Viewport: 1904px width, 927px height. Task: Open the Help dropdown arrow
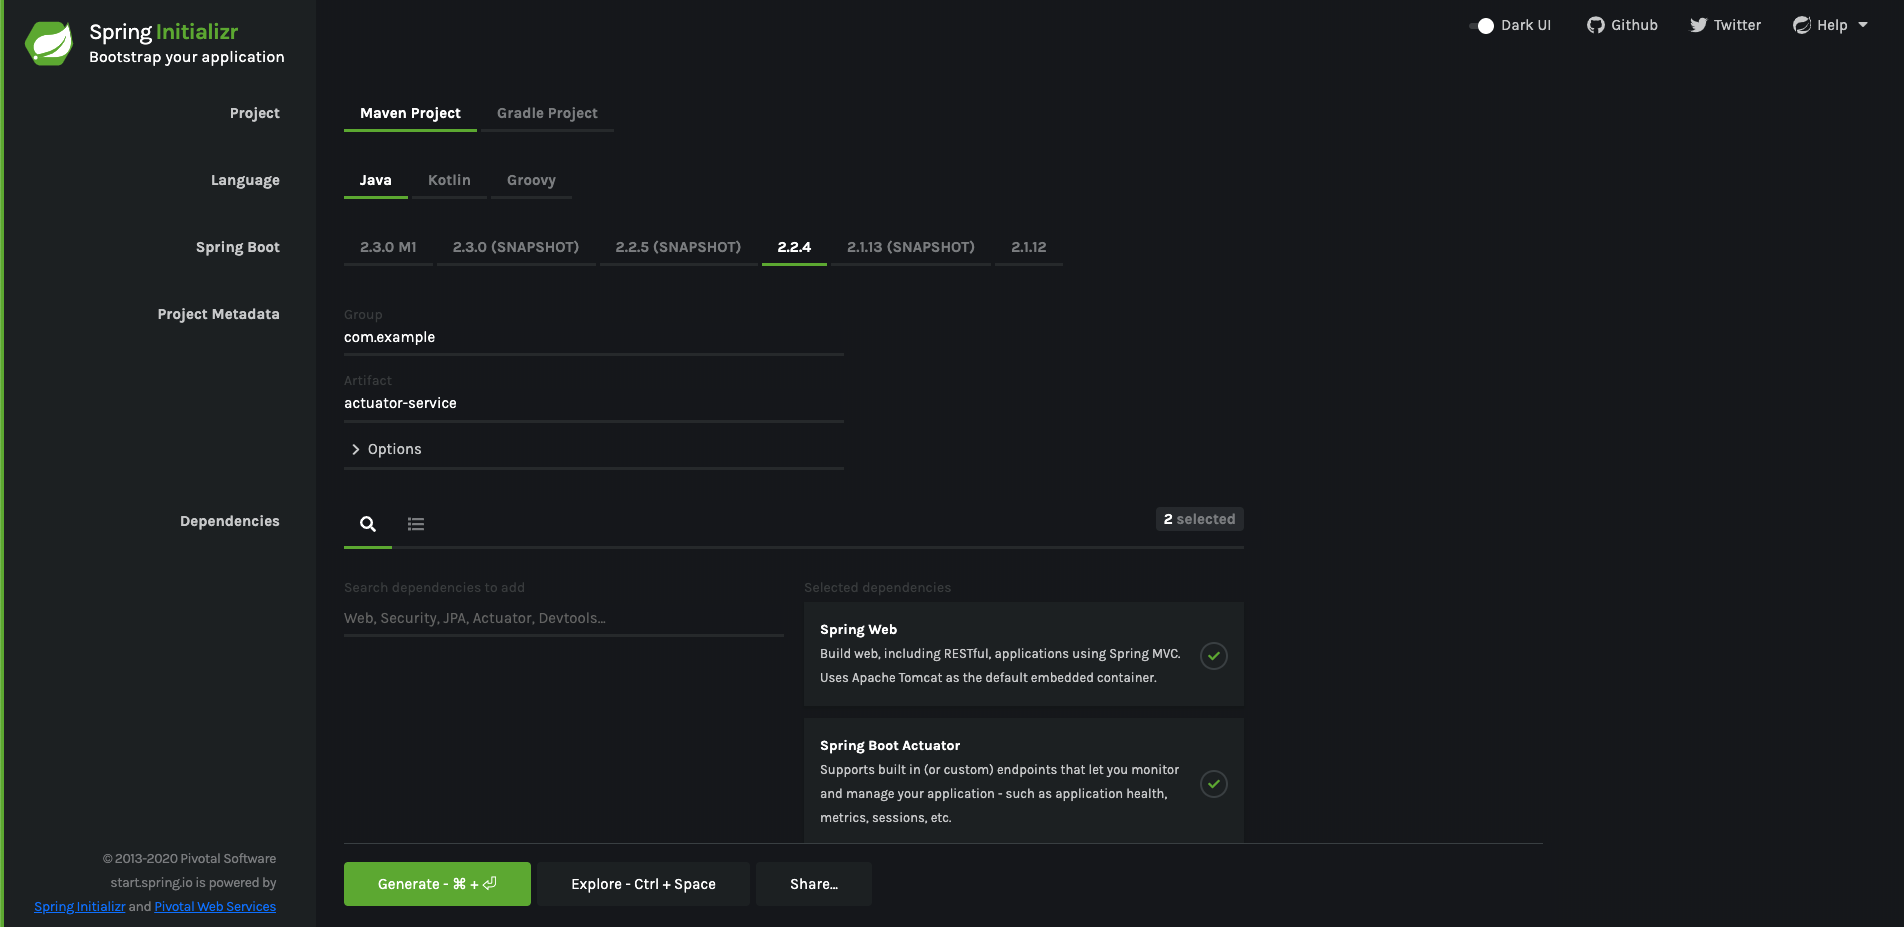coord(1863,25)
